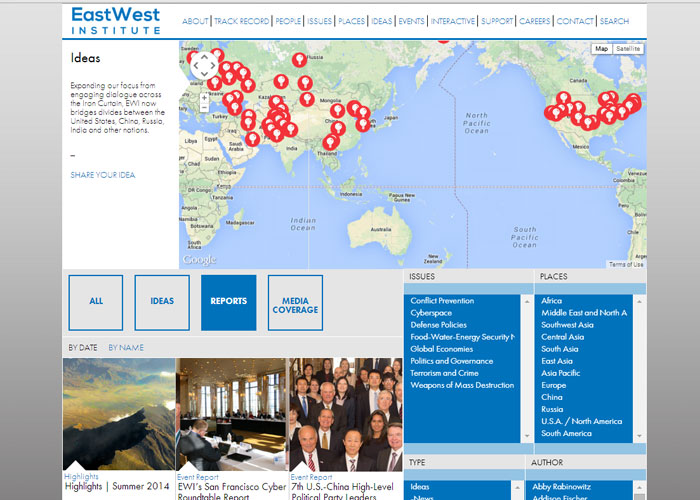Select the ALL filter button

[x=96, y=303]
